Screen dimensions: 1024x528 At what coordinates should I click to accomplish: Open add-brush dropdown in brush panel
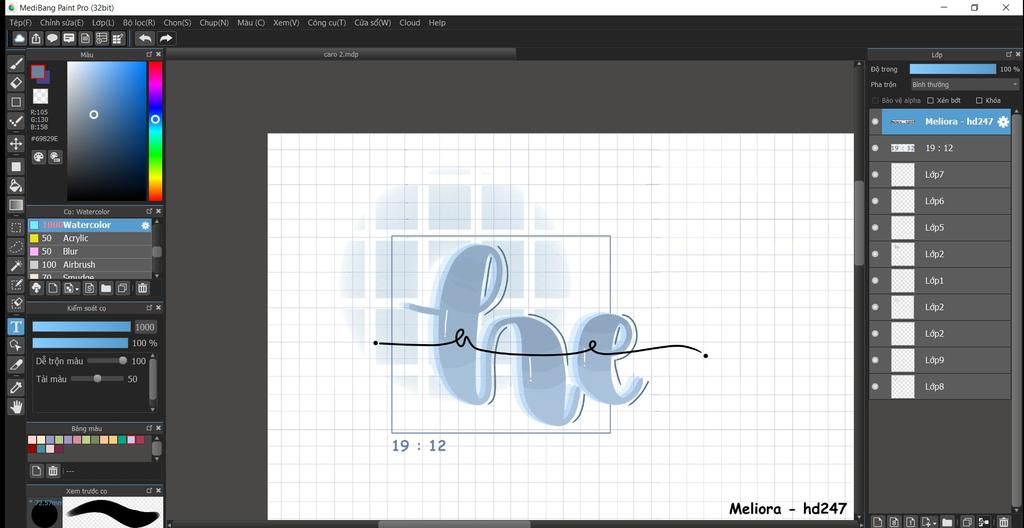click(x=71, y=288)
